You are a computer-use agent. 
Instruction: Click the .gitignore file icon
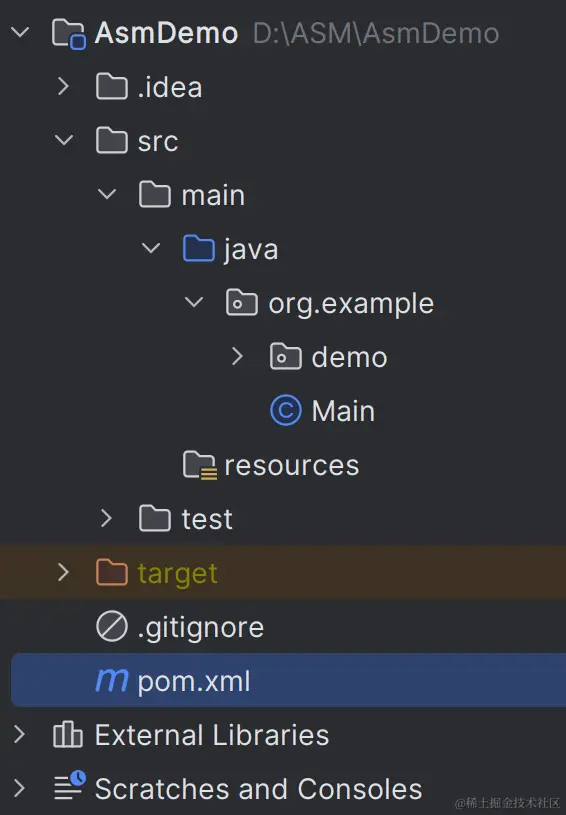click(112, 627)
